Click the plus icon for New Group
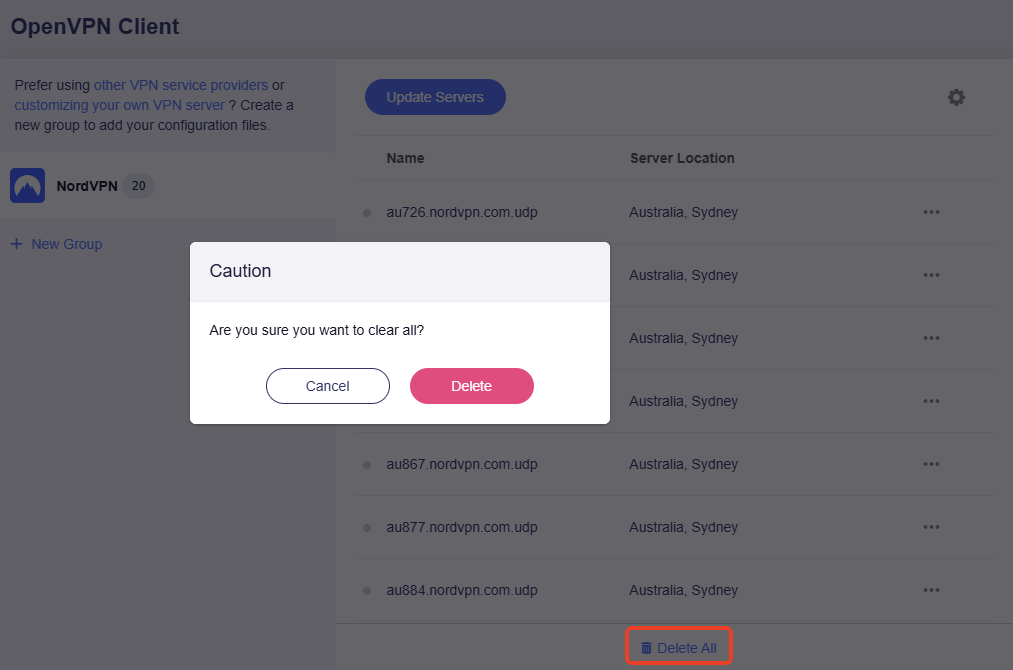 coord(16,244)
